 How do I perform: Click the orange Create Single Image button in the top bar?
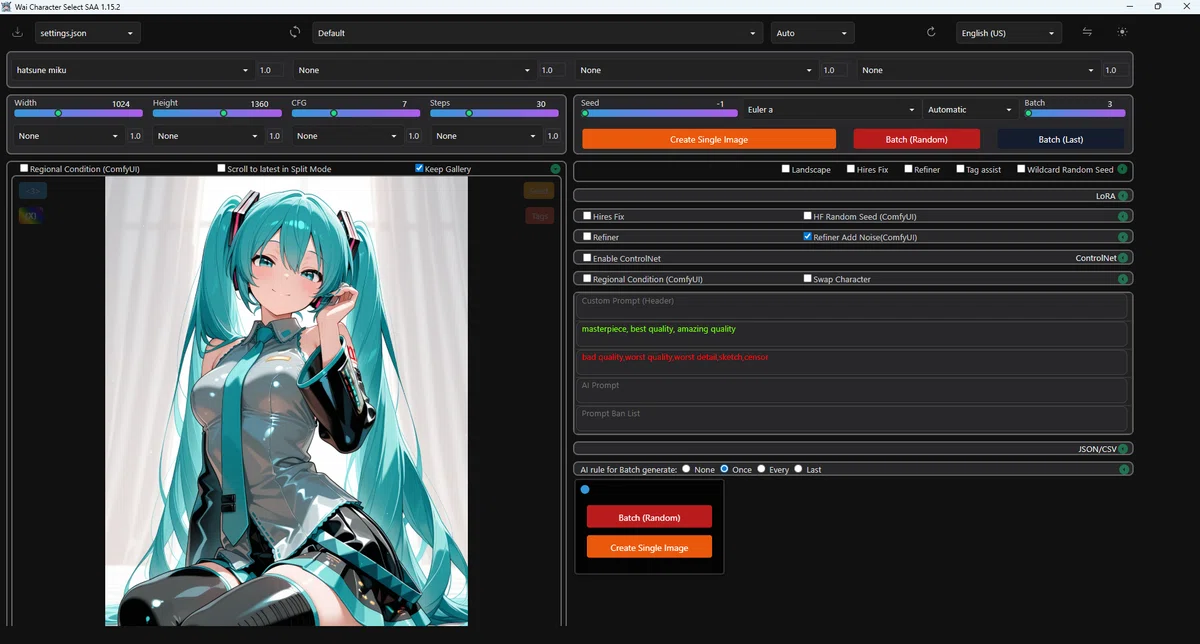[709, 139]
